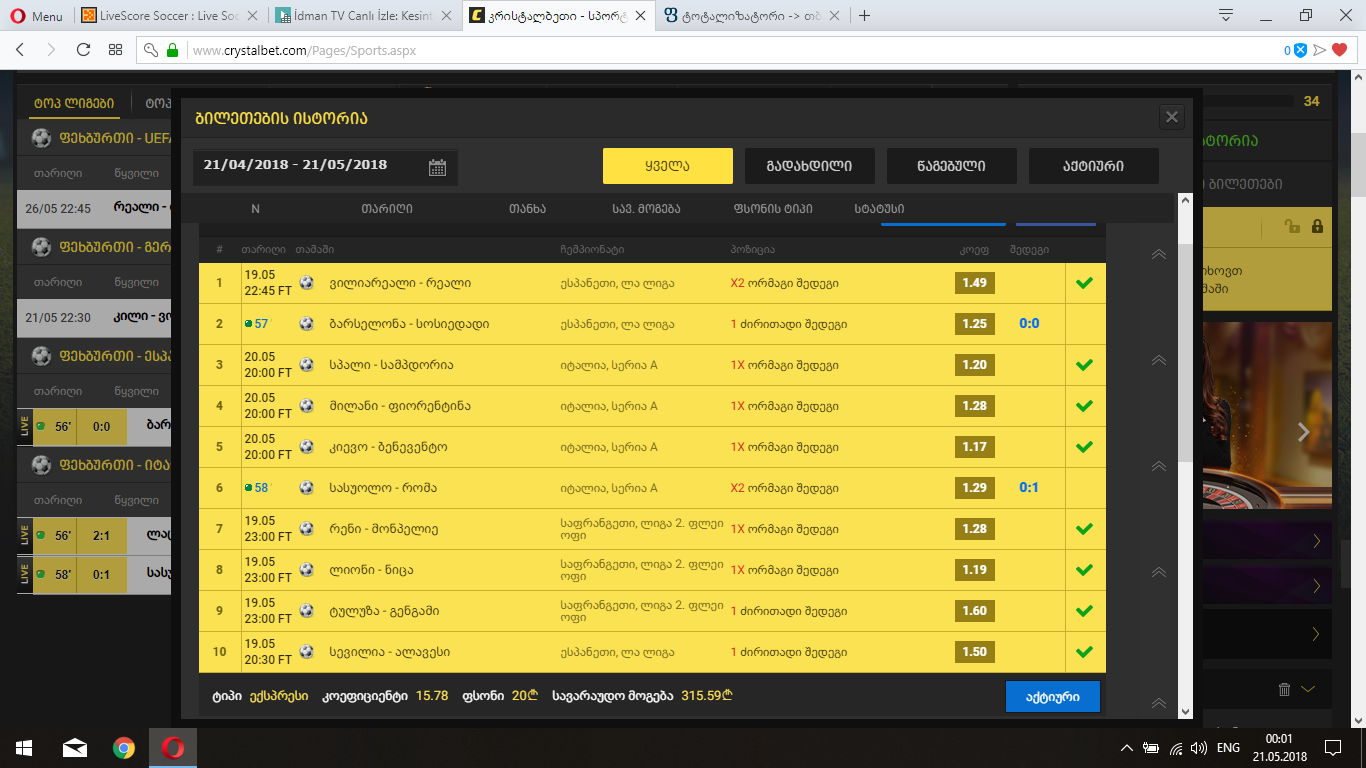Click the soccer ball in the სევილია - ალავესი row
Image resolution: width=1366 pixels, height=768 pixels.
306,652
